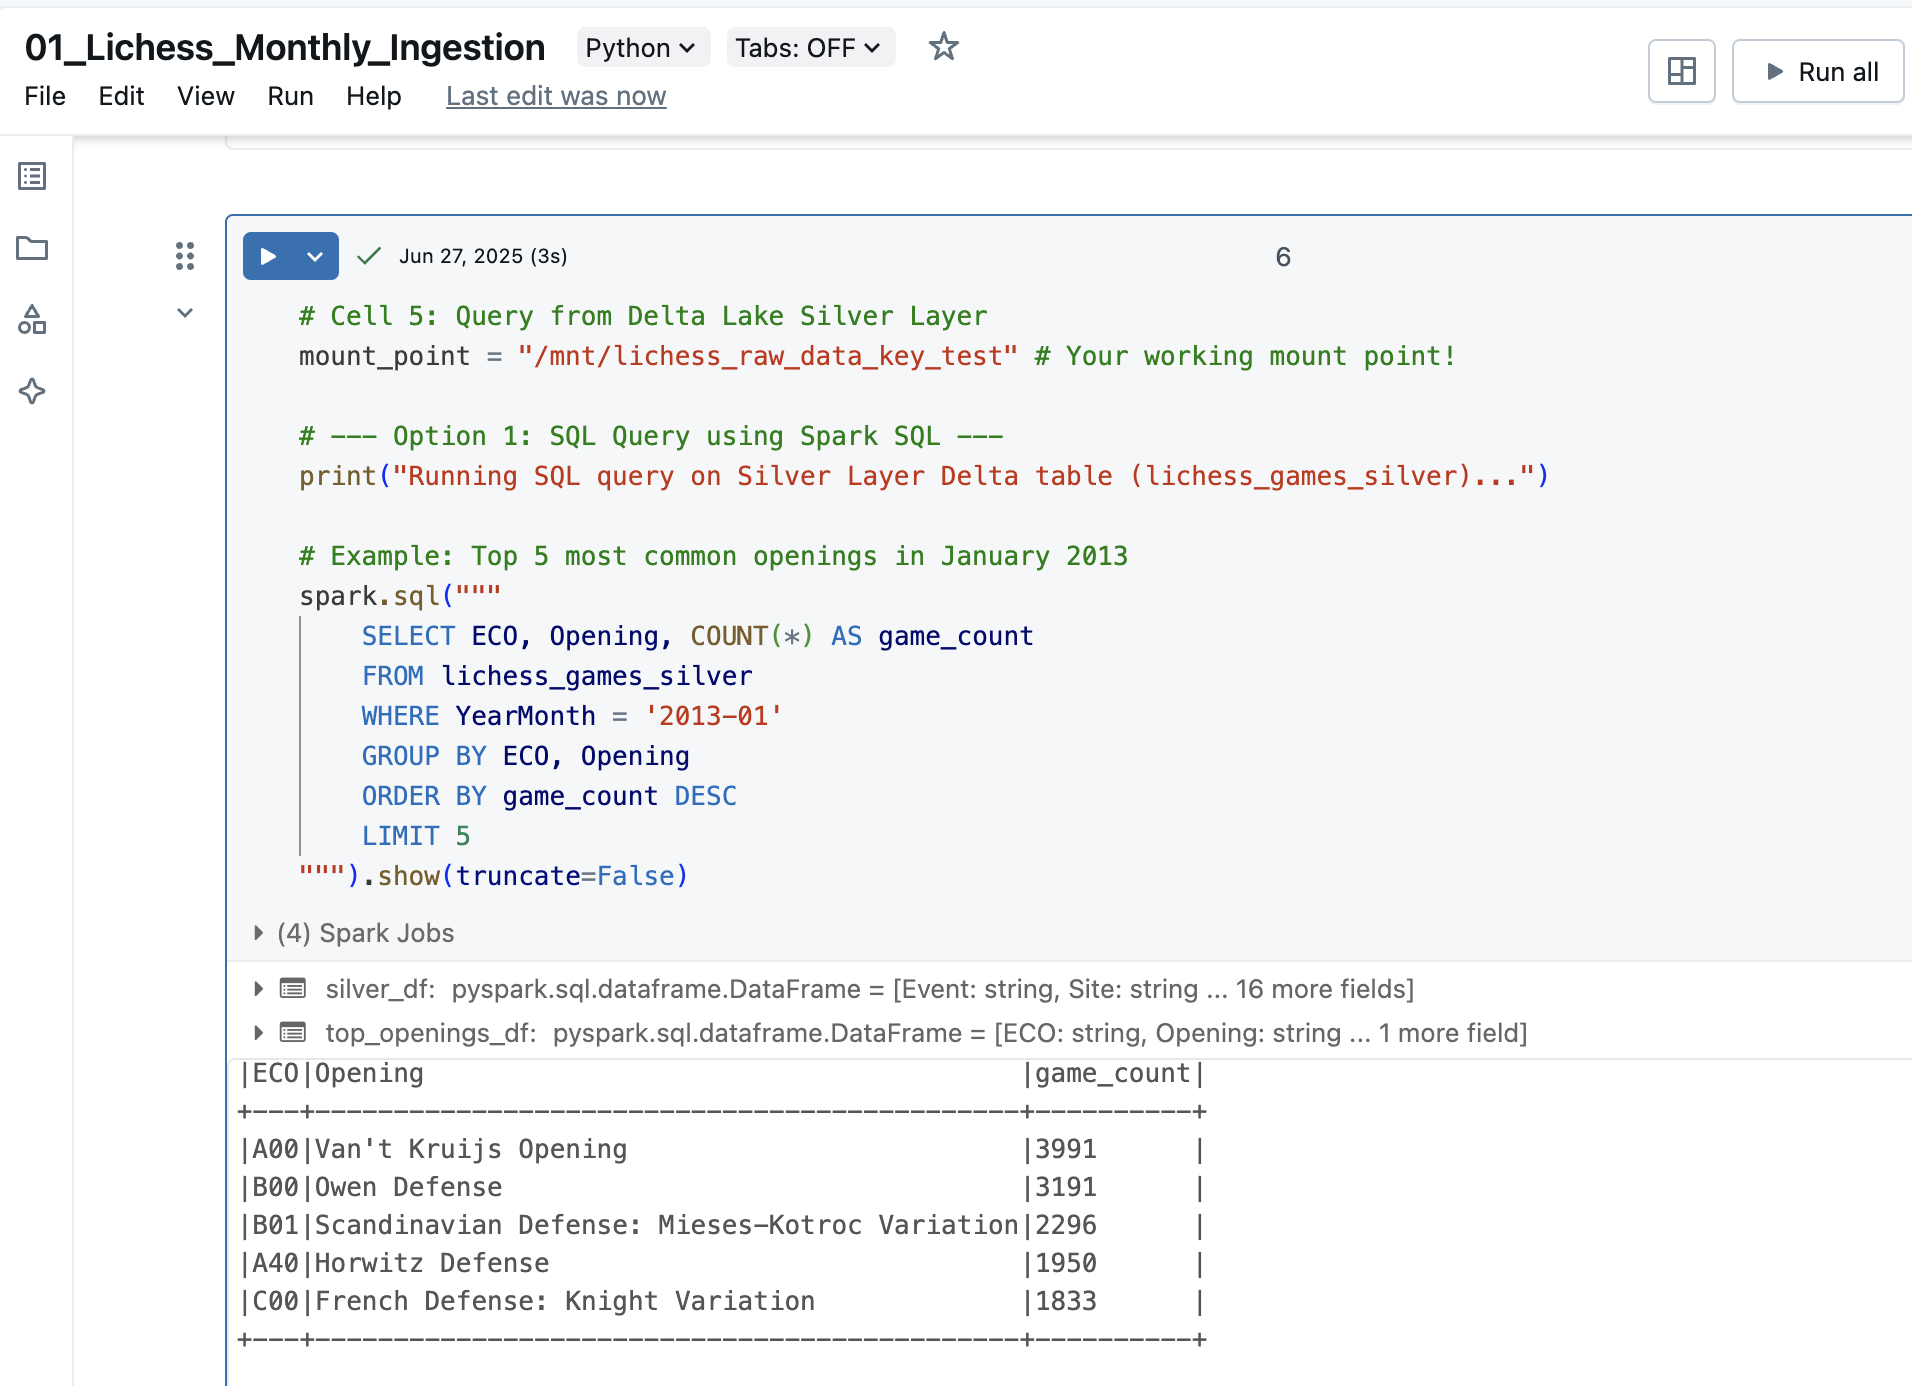Image resolution: width=1912 pixels, height=1386 pixels.
Task: Click the top_openings_df table icon
Action: (293, 1032)
